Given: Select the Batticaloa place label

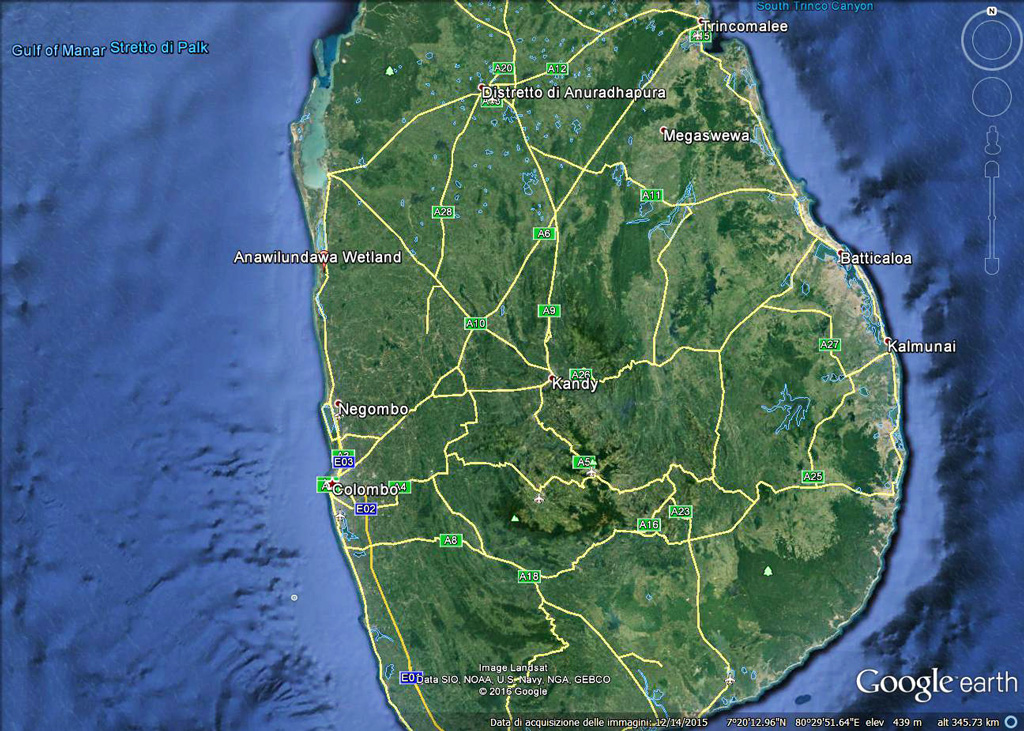Looking at the screenshot, I should 876,258.
